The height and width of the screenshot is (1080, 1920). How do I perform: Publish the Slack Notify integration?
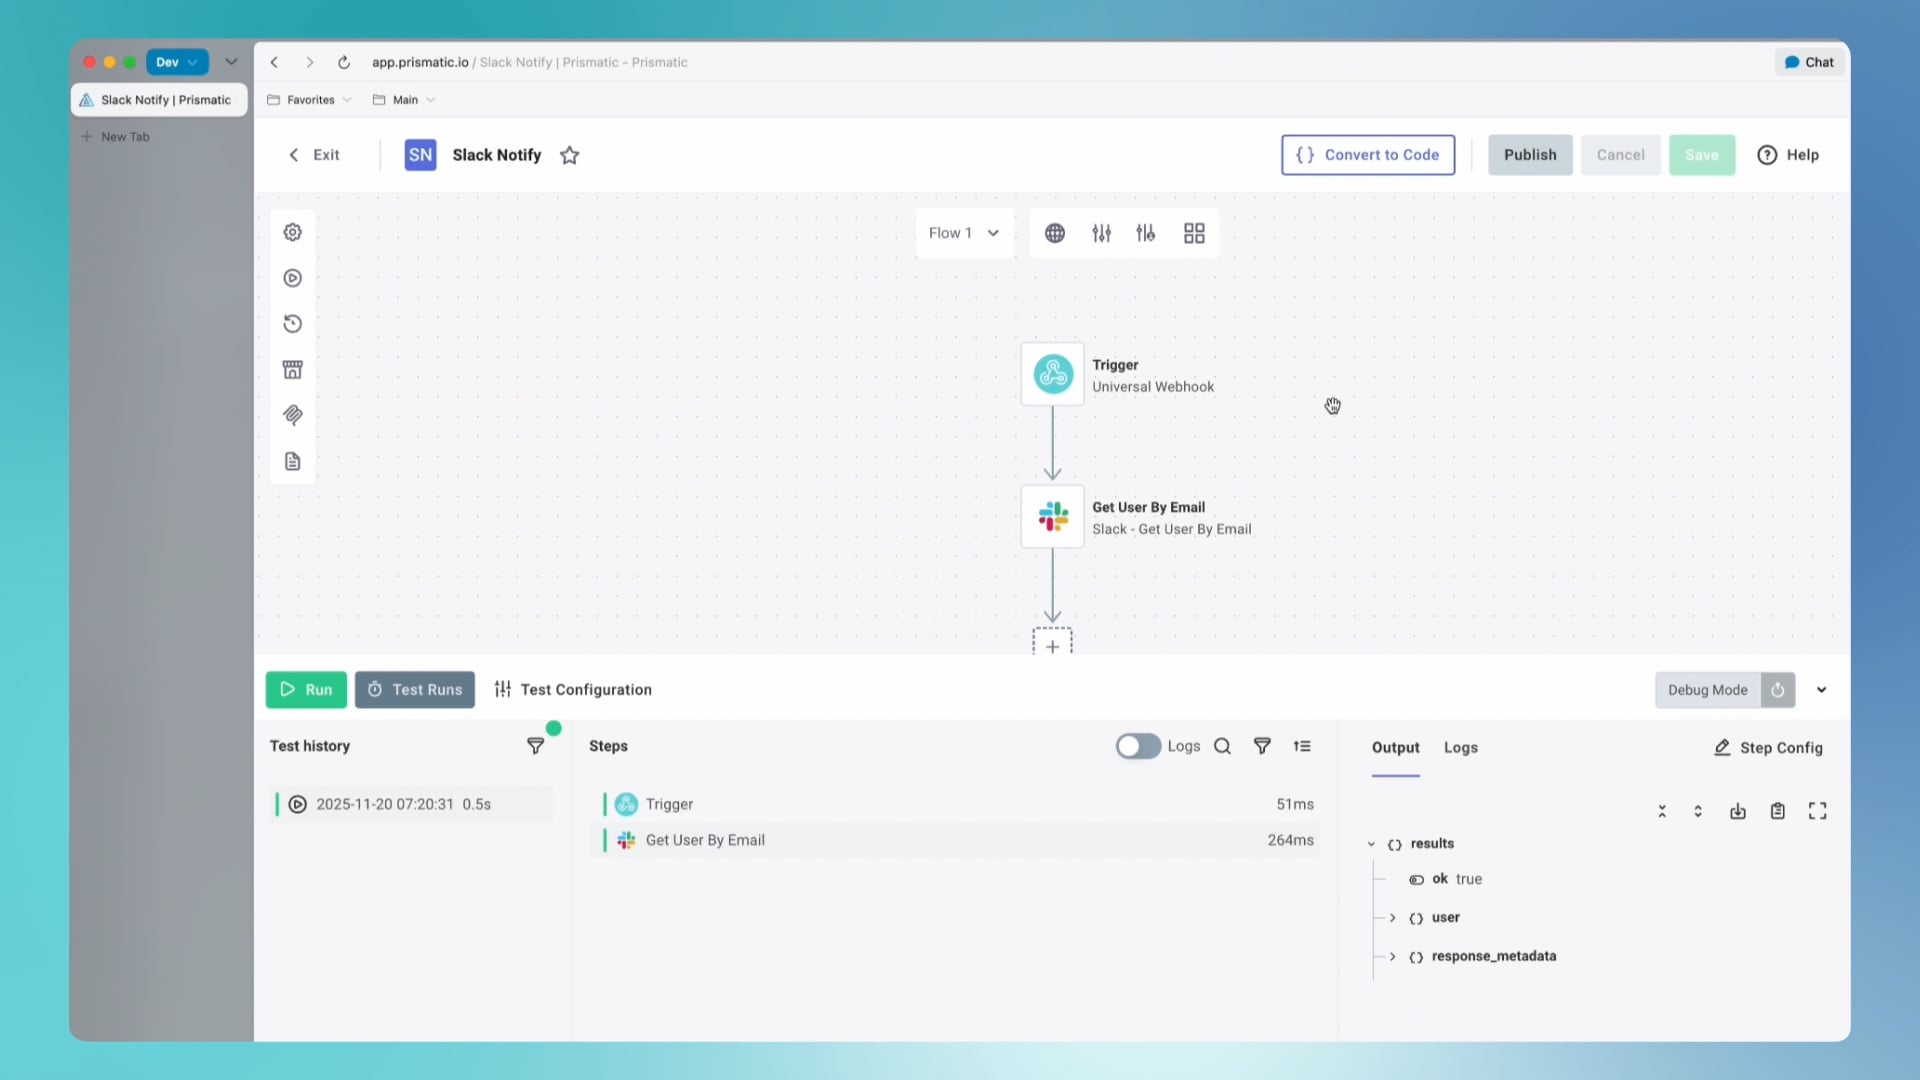click(x=1531, y=155)
